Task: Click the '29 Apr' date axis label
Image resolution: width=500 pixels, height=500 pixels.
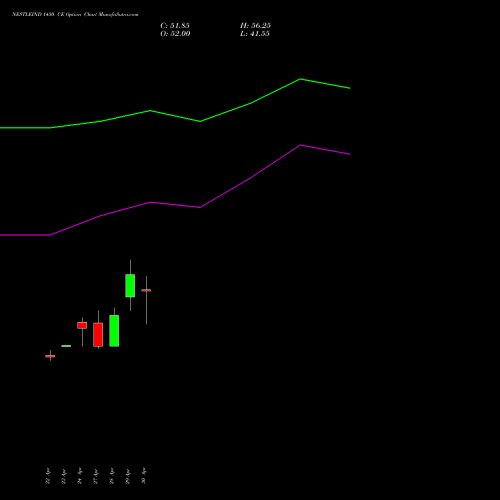Action: 128,476
